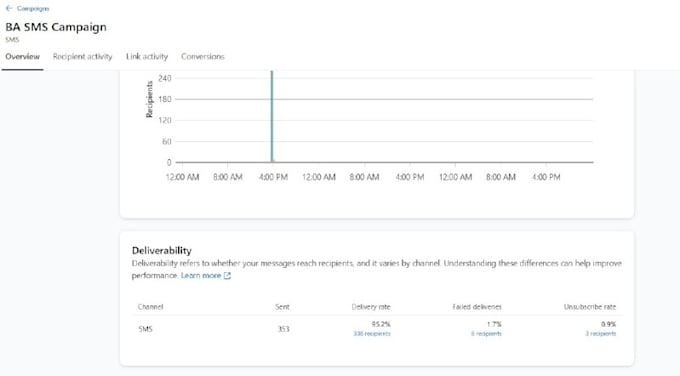This screenshot has width=680, height=376.
Task: Click the back arrow icon beside Campaigns
Action: [9, 8]
